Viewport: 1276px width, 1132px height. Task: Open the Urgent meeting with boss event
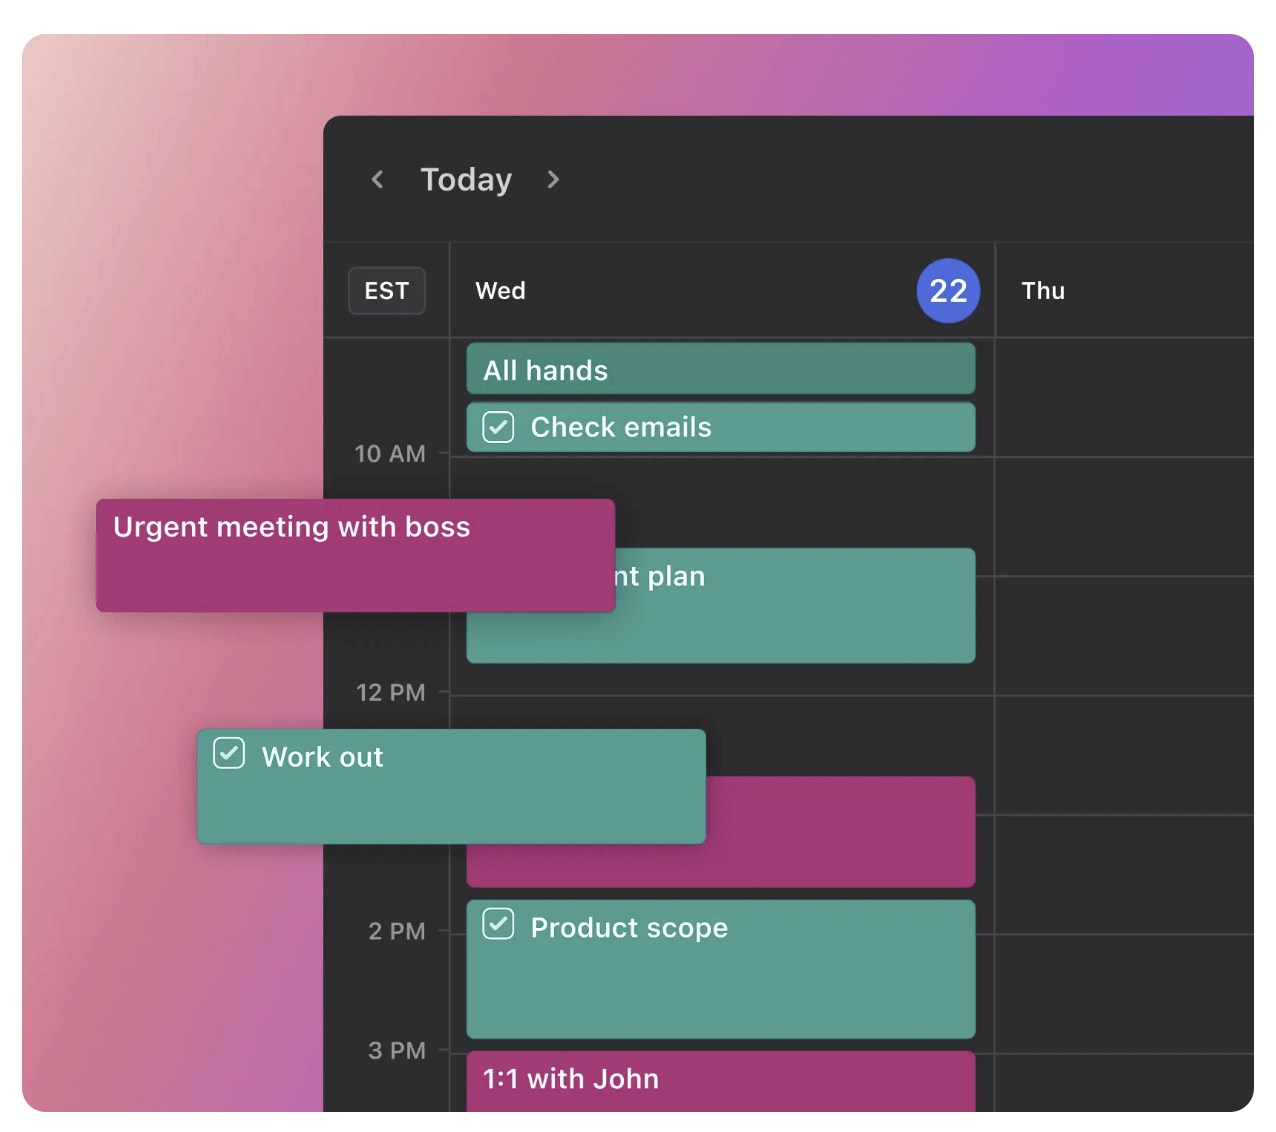coord(355,555)
